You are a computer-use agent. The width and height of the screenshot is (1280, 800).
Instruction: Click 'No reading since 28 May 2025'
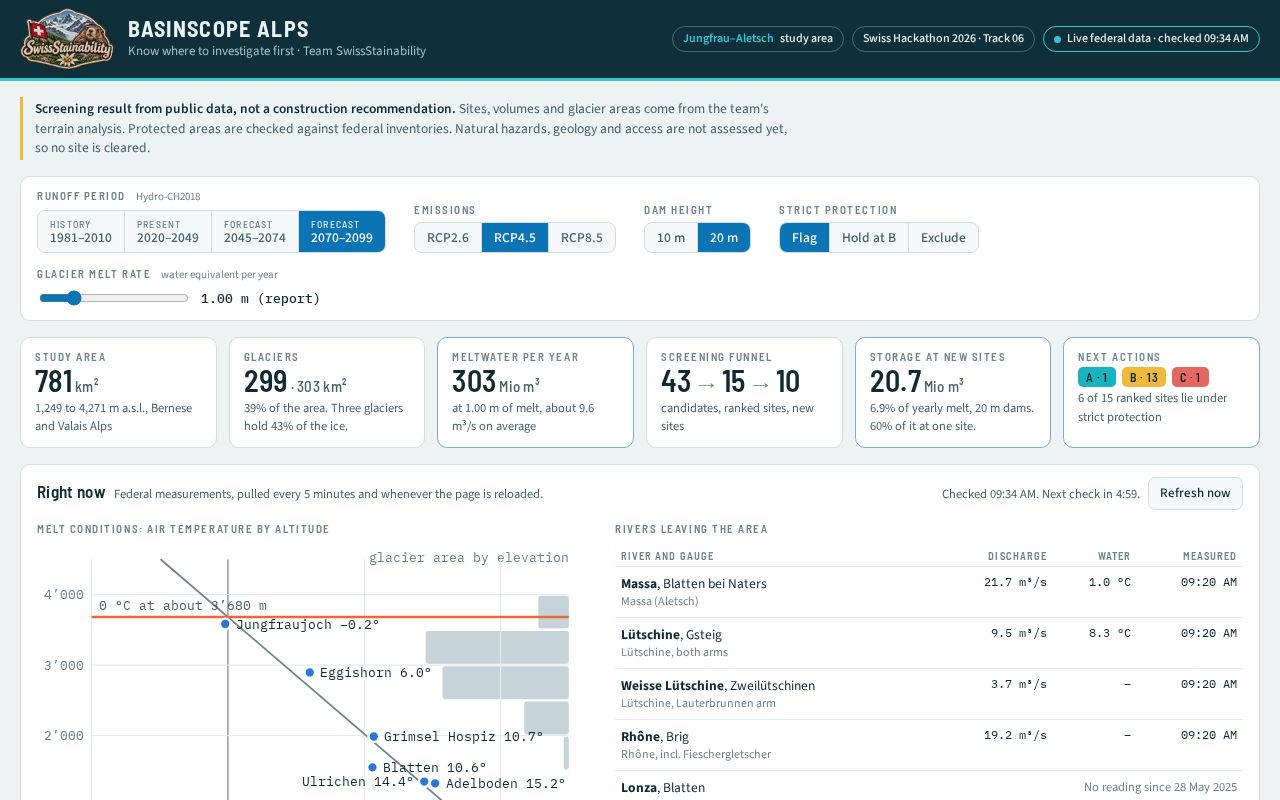1160,787
